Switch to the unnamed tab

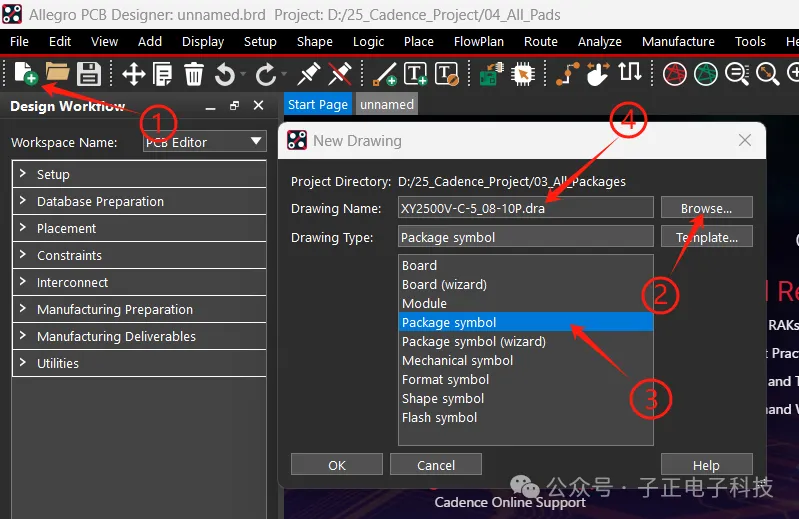(387, 104)
